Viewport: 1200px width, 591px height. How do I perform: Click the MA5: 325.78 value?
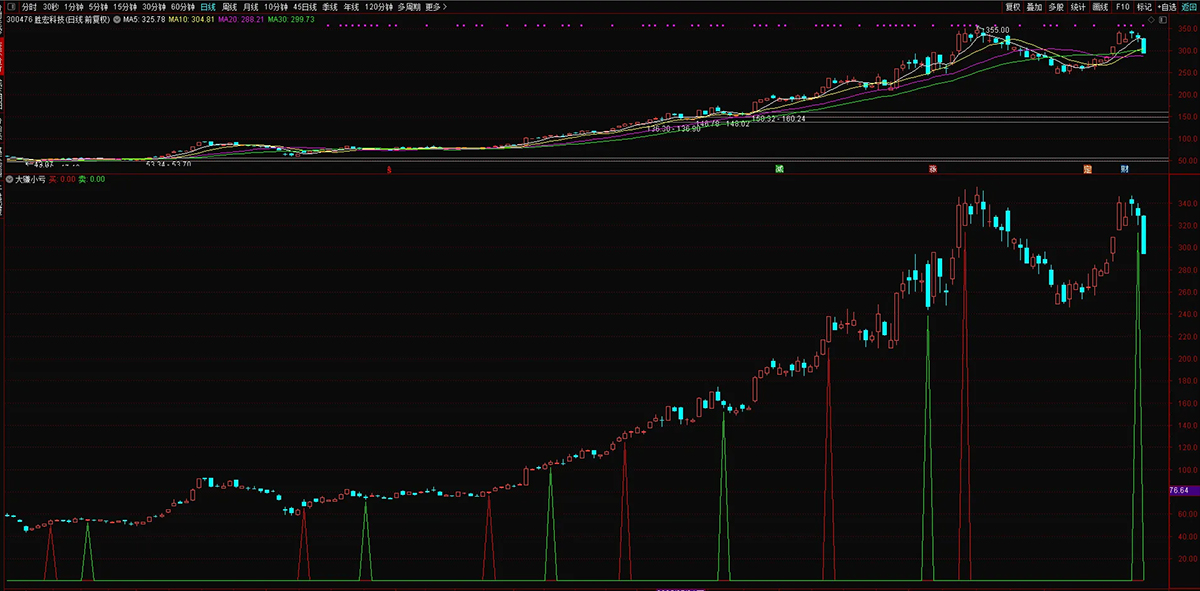pos(143,19)
